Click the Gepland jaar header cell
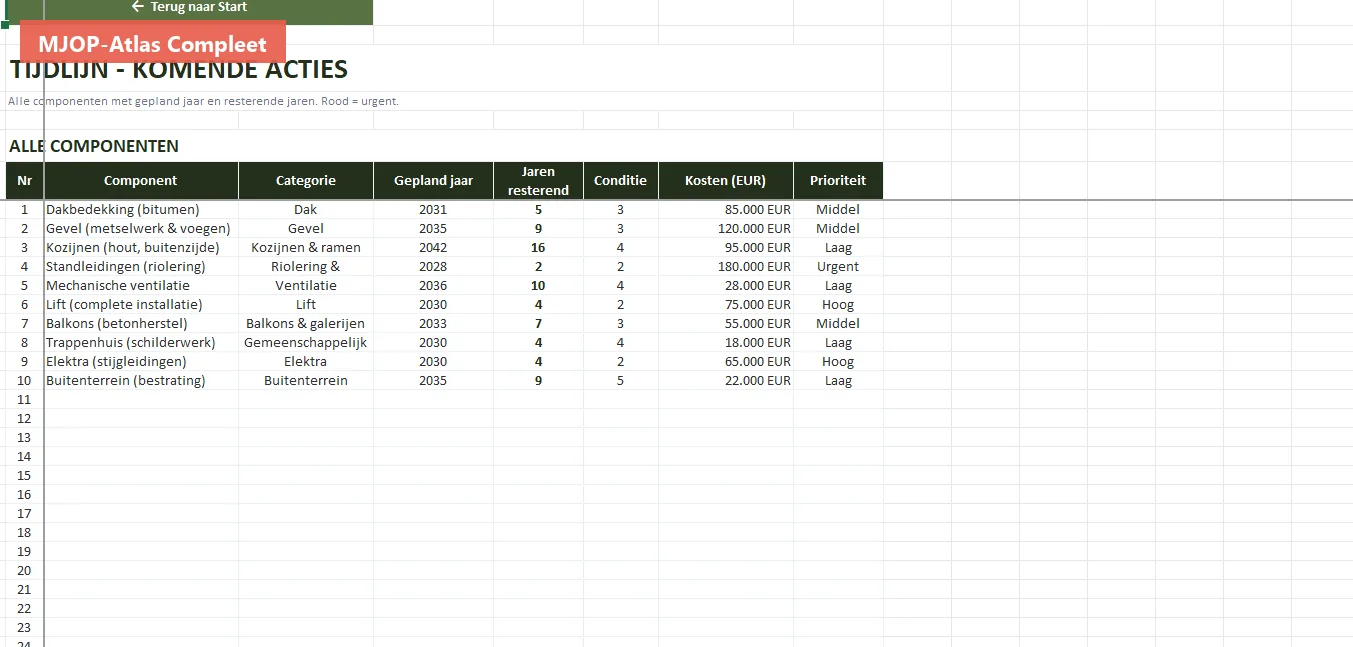This screenshot has width=1353, height=647. [433, 181]
